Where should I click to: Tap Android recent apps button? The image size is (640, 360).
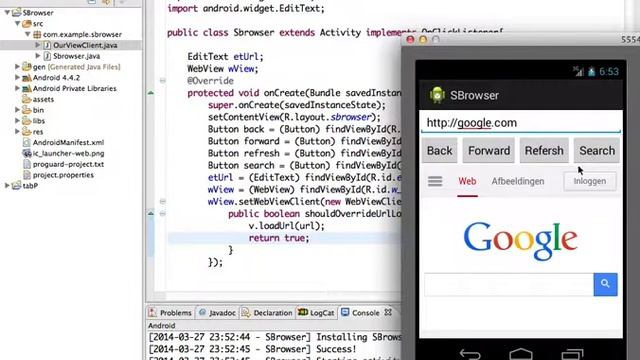(x=572, y=354)
